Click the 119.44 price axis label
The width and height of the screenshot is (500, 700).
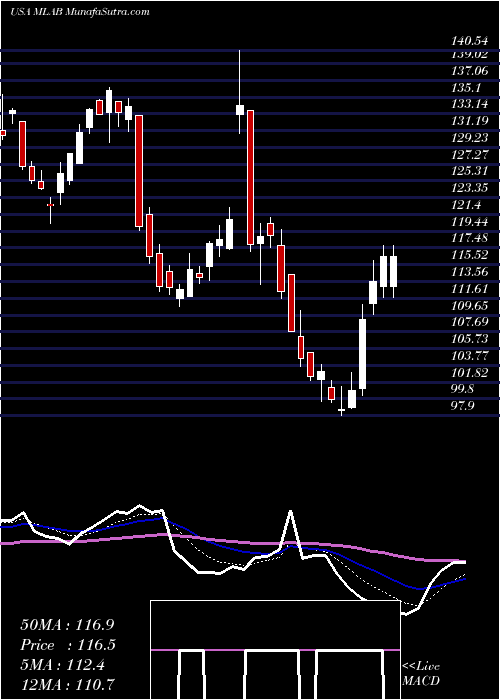point(469,222)
